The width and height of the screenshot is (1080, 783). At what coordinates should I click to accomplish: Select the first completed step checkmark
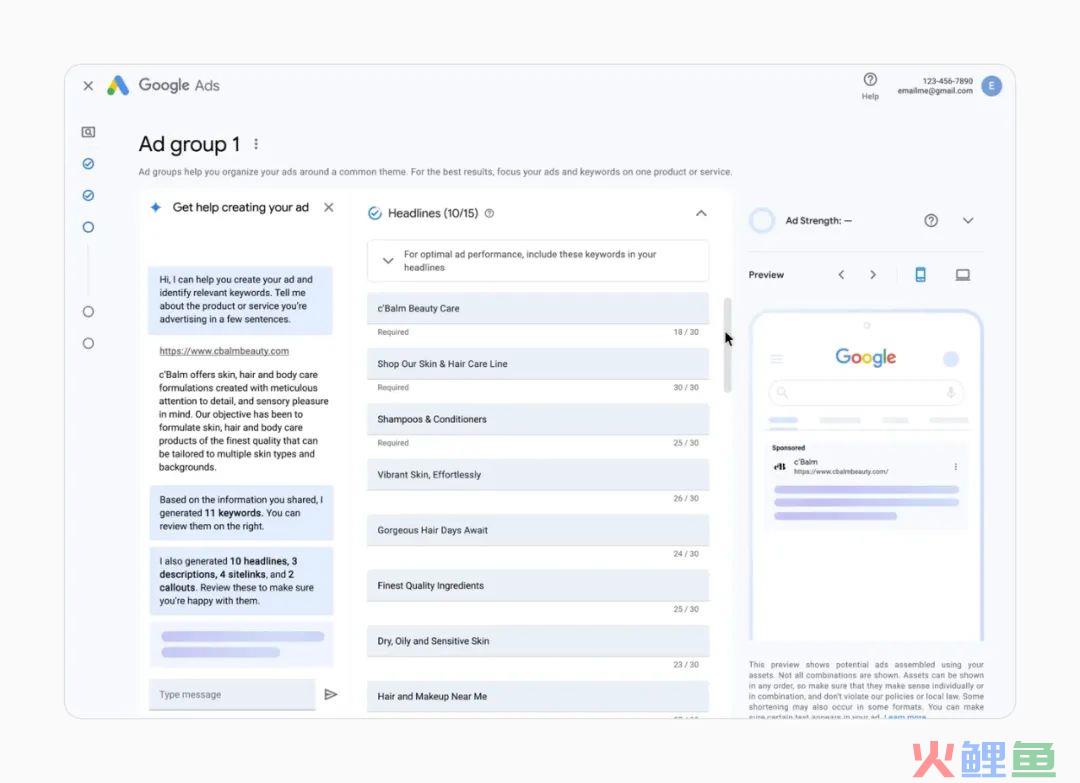coord(88,163)
